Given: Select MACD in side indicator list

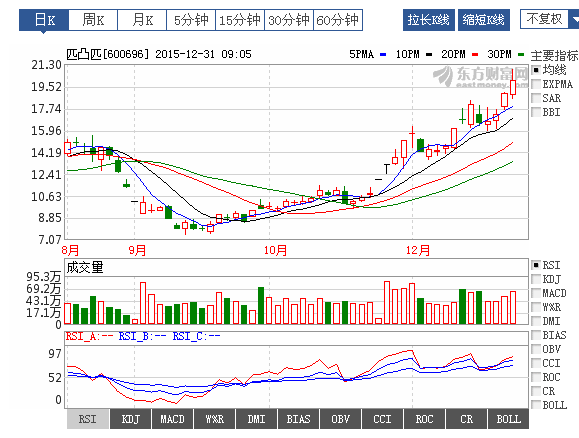Looking at the screenshot, I should (x=537, y=293).
